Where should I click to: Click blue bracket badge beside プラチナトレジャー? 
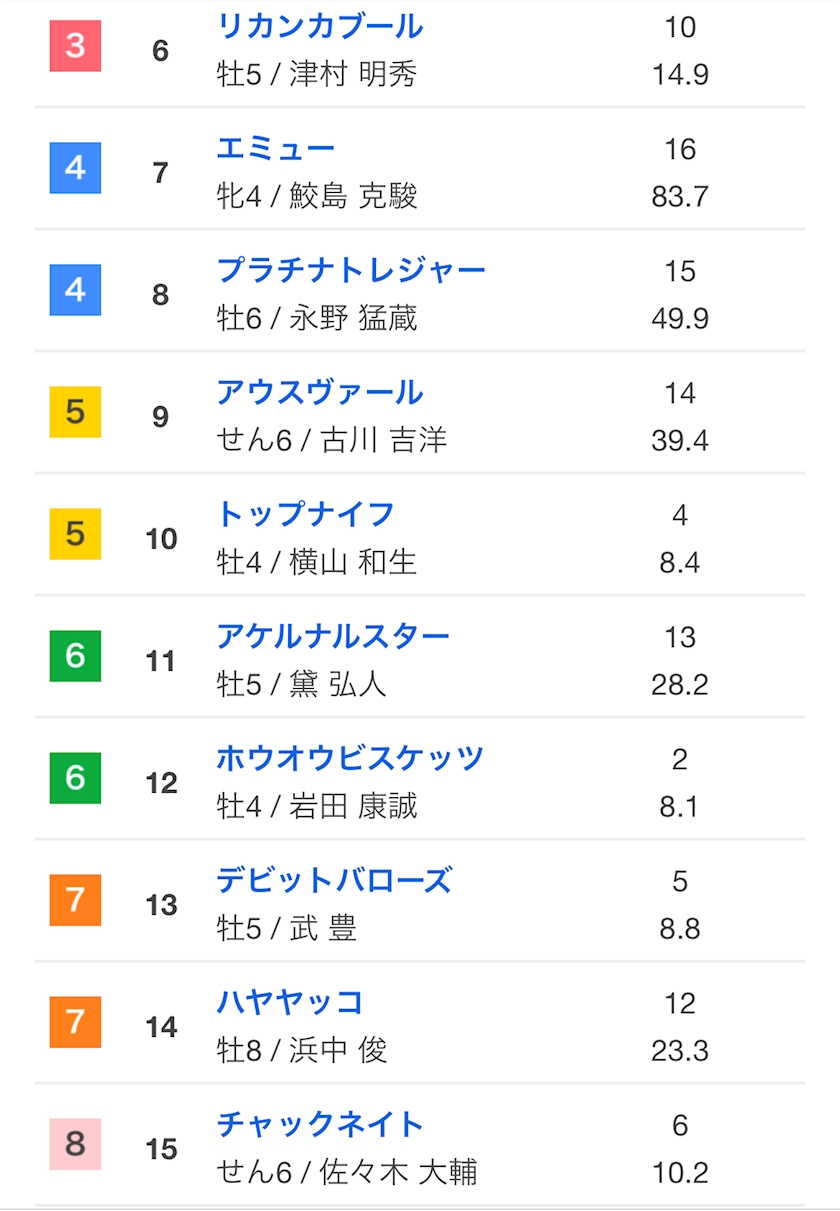76,290
